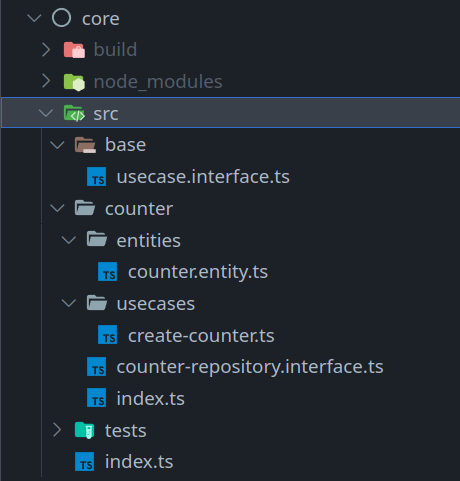Collapse the counter folder chevron
This screenshot has height=481, width=460.
click(x=57, y=208)
